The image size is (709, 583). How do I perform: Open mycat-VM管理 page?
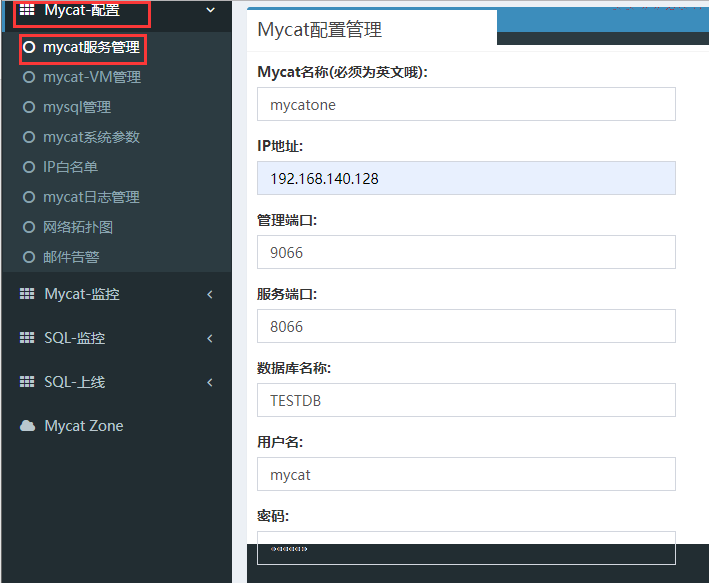(x=92, y=77)
